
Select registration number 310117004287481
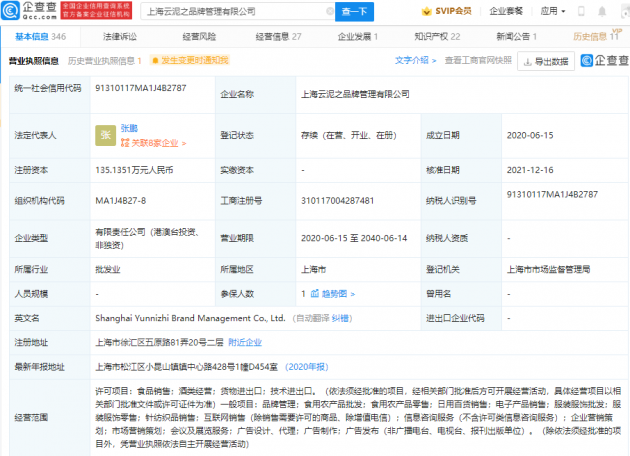tap(338, 200)
